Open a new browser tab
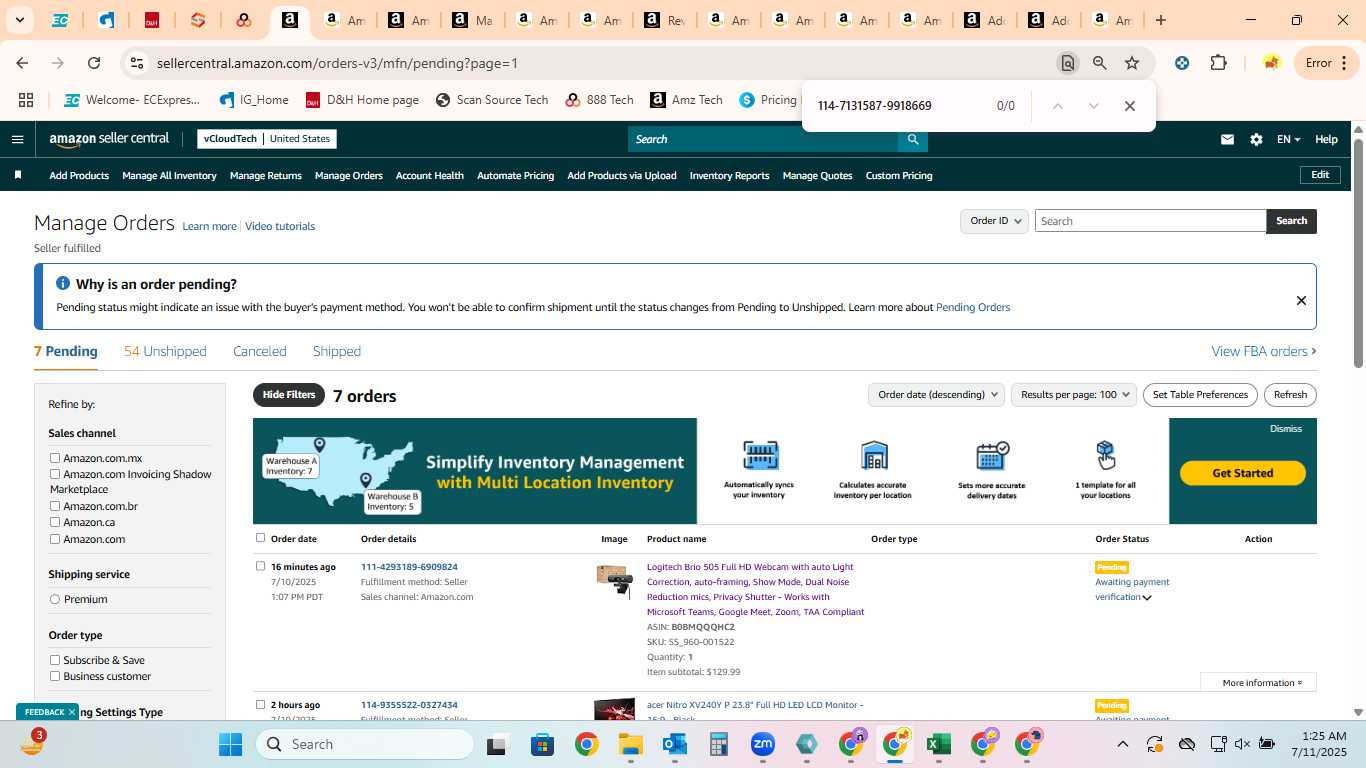Image resolution: width=1366 pixels, height=768 pixels. (x=1161, y=20)
